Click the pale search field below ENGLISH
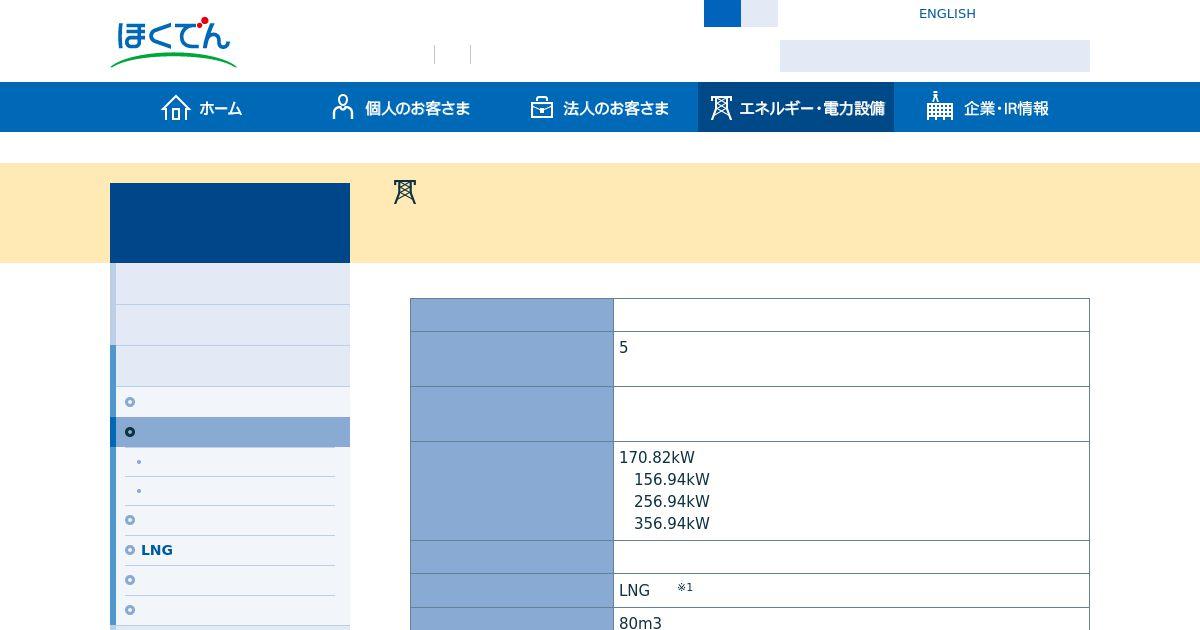Screen dimensions: 1200x630 [x=935, y=56]
